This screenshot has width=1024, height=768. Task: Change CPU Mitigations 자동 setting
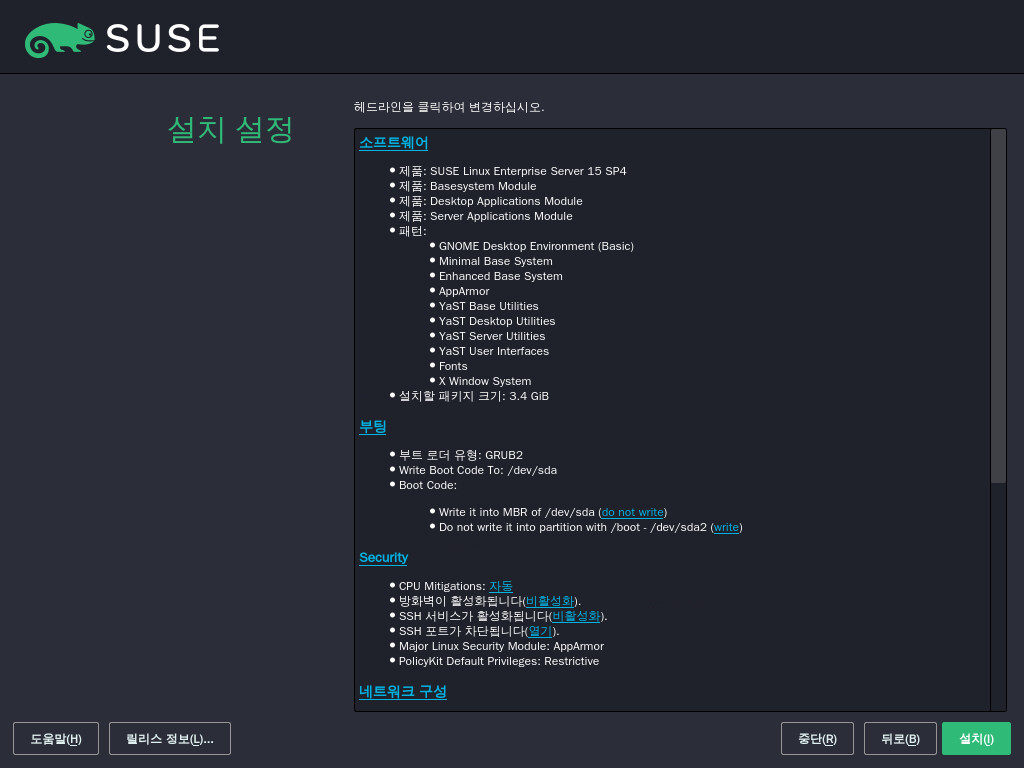(500, 586)
